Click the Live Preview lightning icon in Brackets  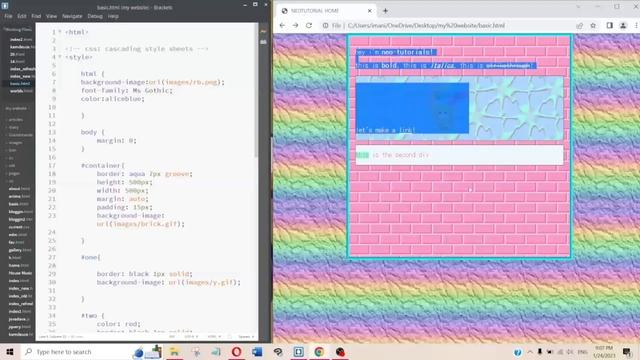264,31
